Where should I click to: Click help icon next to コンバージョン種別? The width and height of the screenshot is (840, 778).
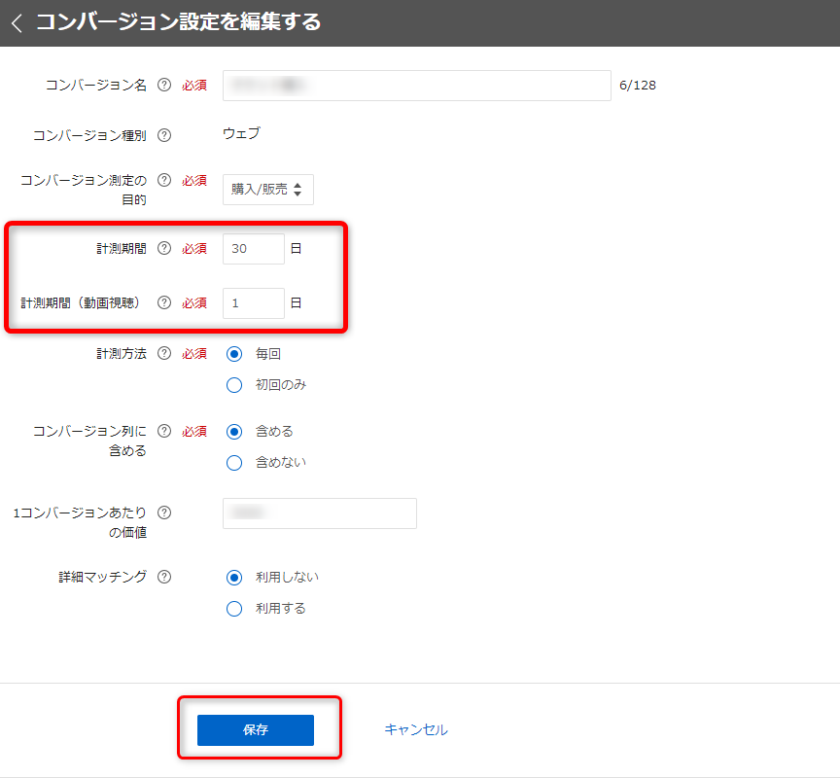[x=165, y=135]
